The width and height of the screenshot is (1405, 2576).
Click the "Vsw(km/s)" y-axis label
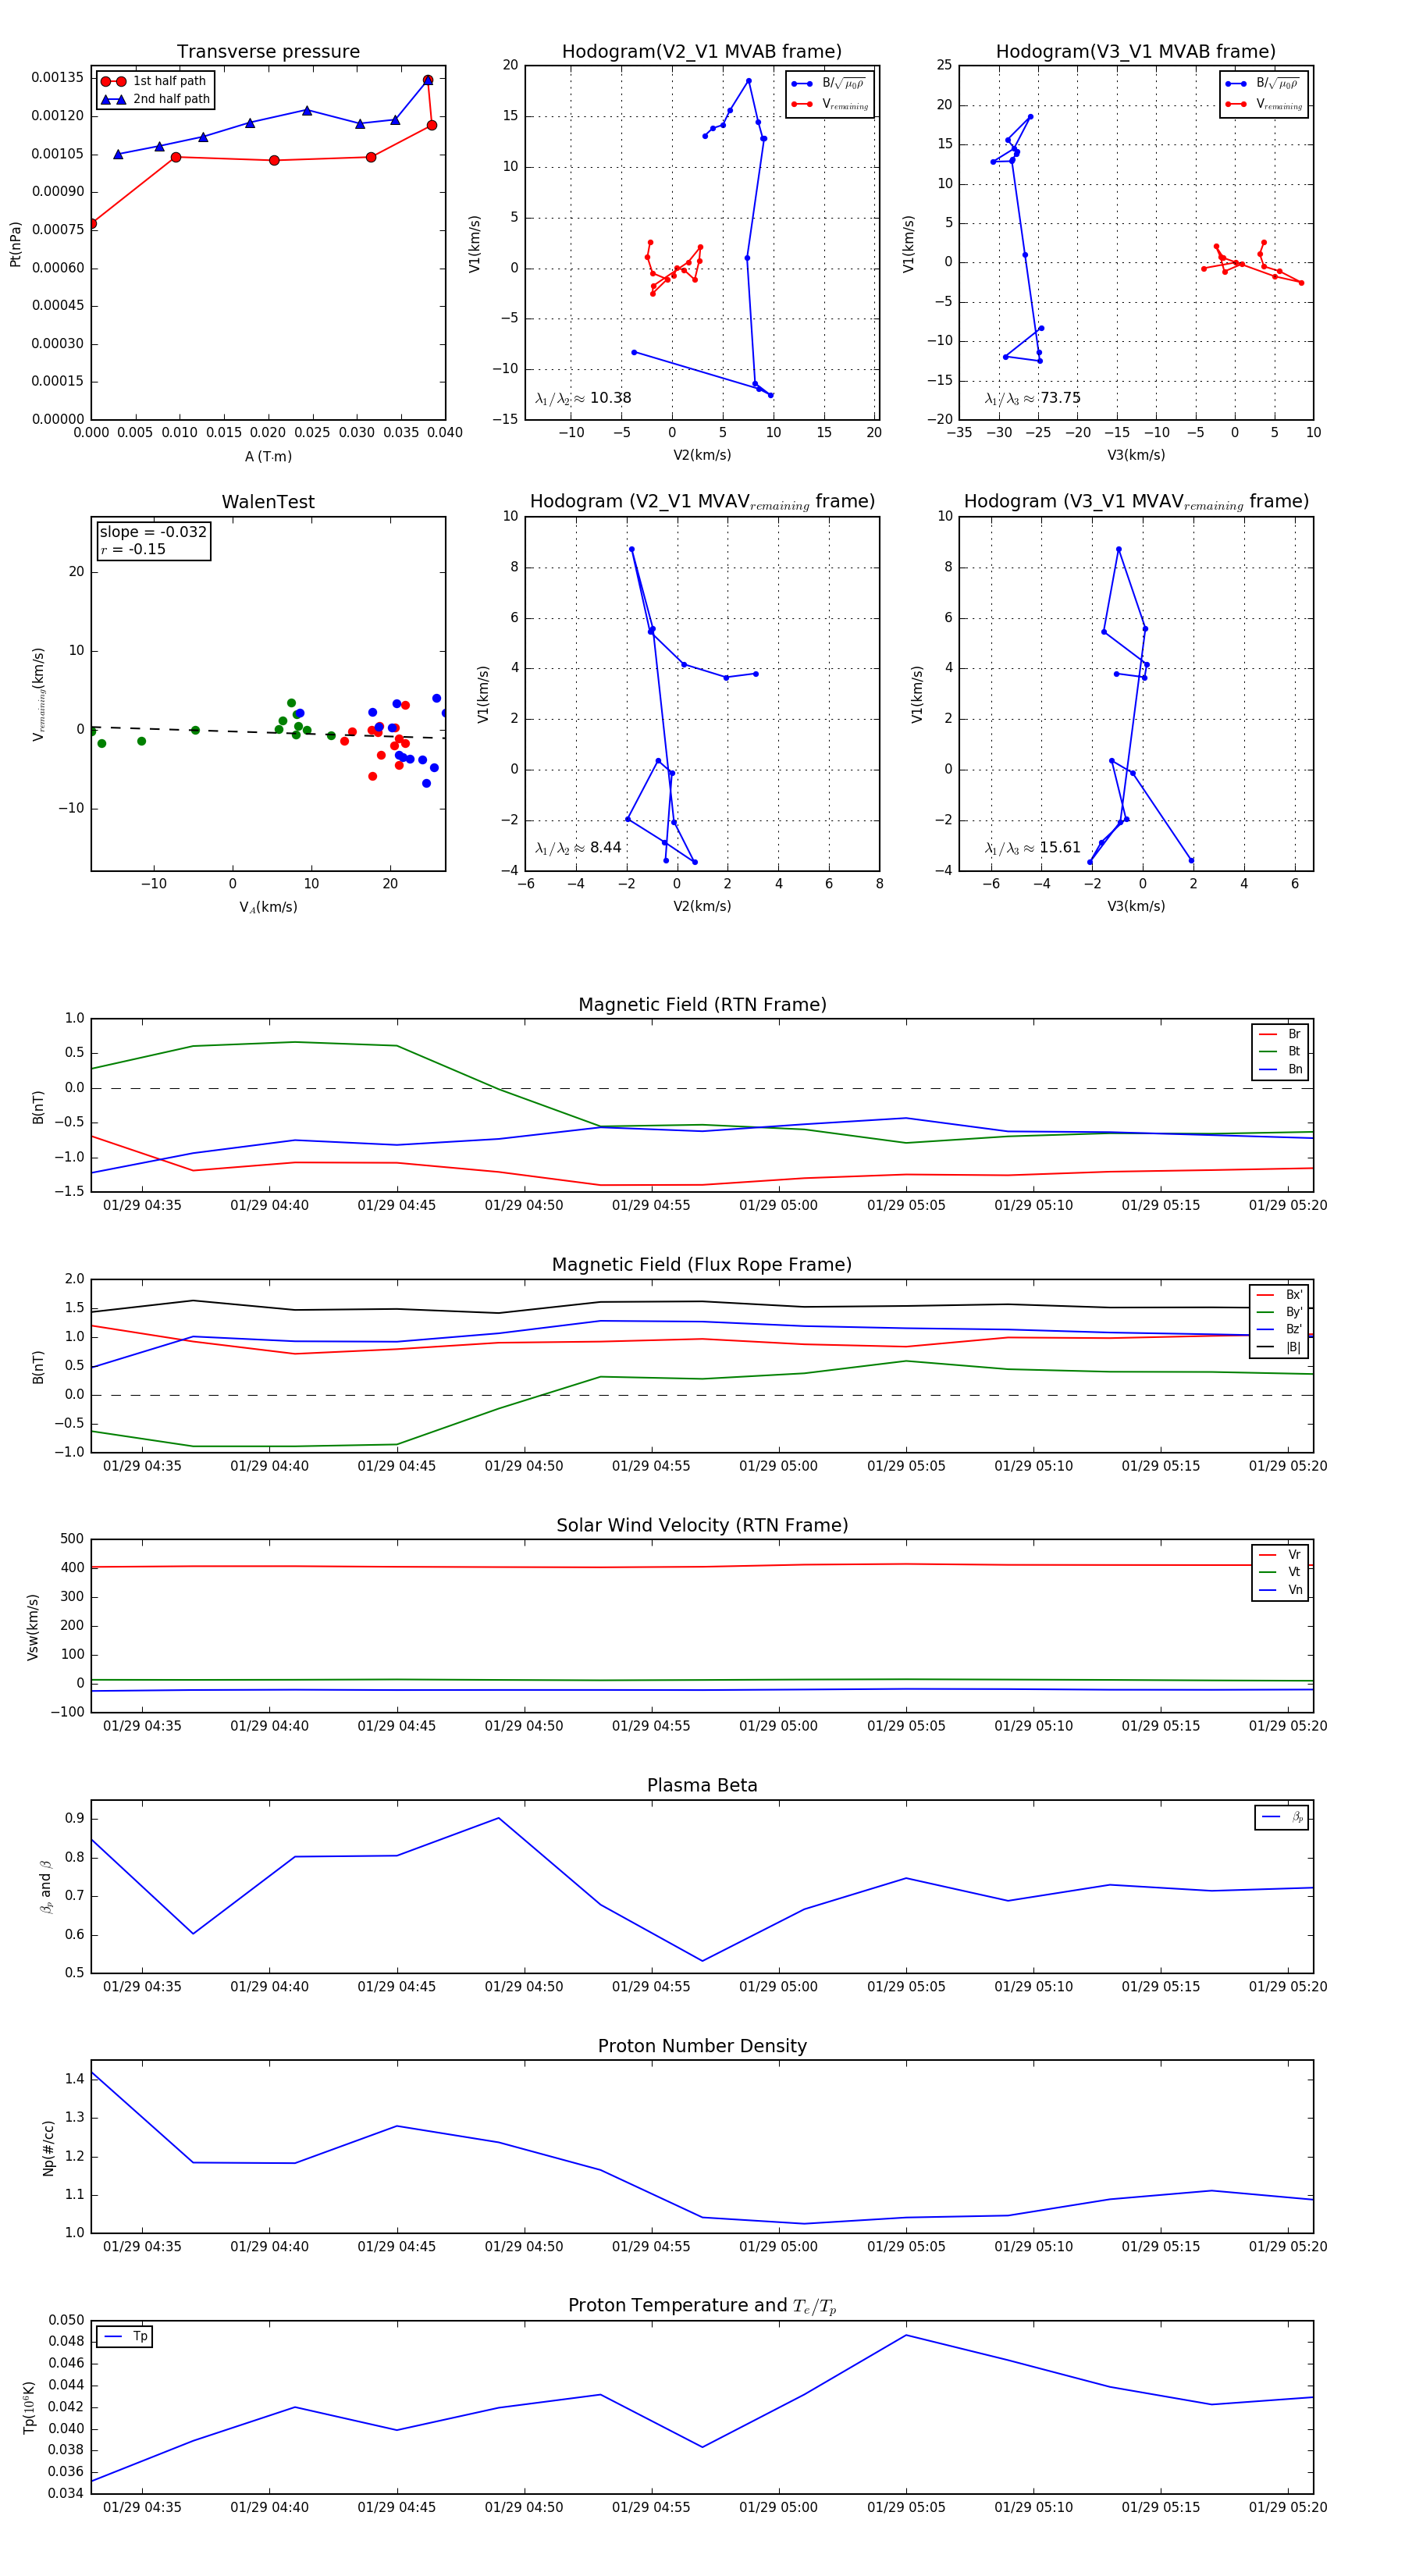[33, 1627]
